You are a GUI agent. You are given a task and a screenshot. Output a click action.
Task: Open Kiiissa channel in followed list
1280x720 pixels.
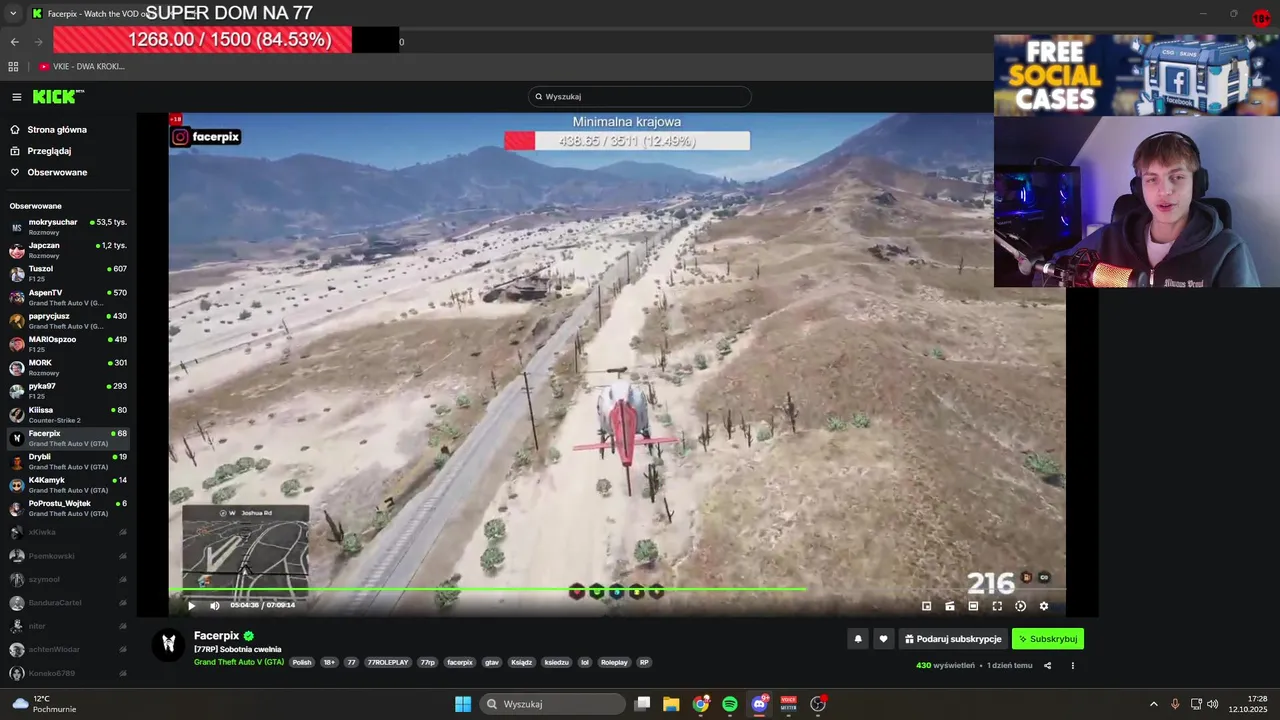click(67, 415)
